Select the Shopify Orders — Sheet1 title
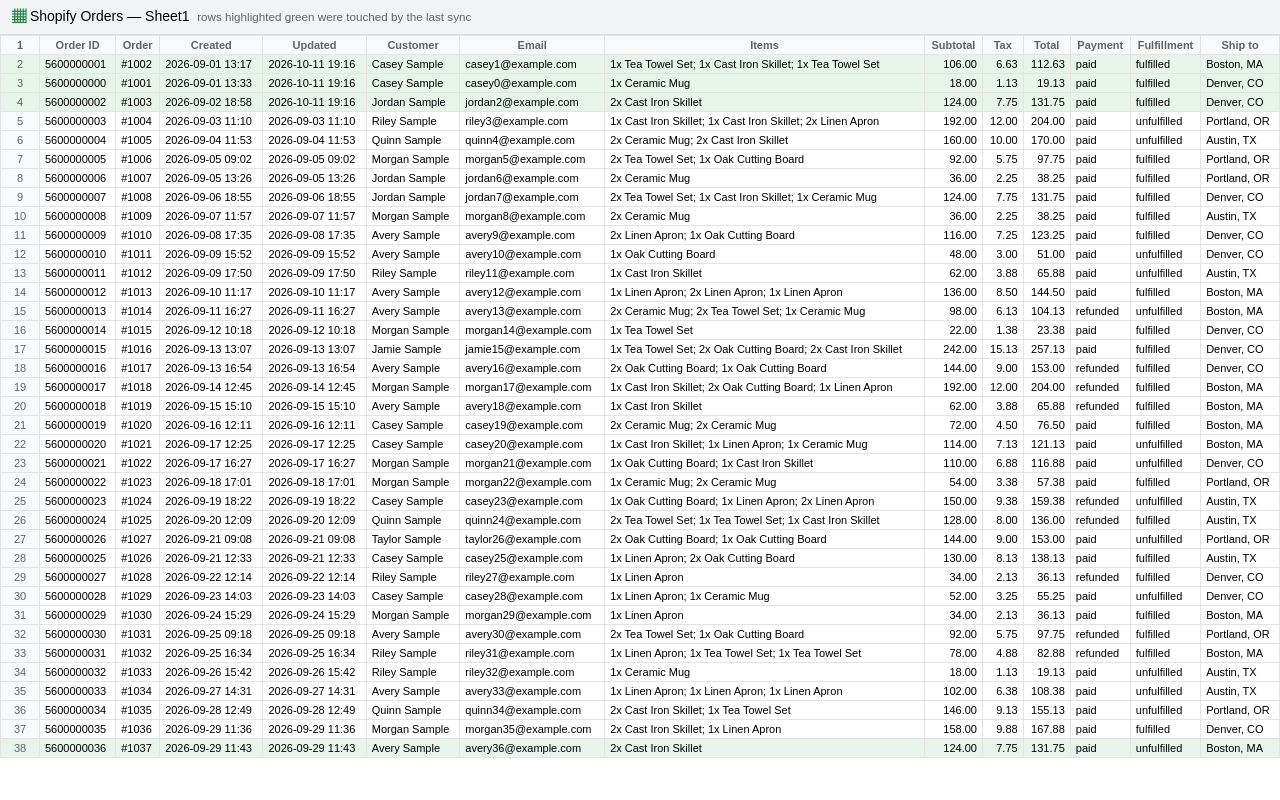This screenshot has width=1280, height=800. point(109,16)
